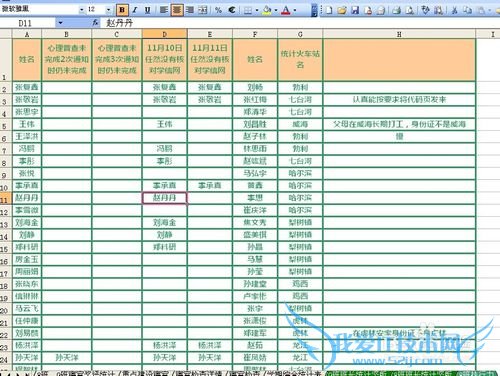The width and height of the screenshot is (500, 376).
Task: Apply Percent Style format
Action: coord(218,10)
